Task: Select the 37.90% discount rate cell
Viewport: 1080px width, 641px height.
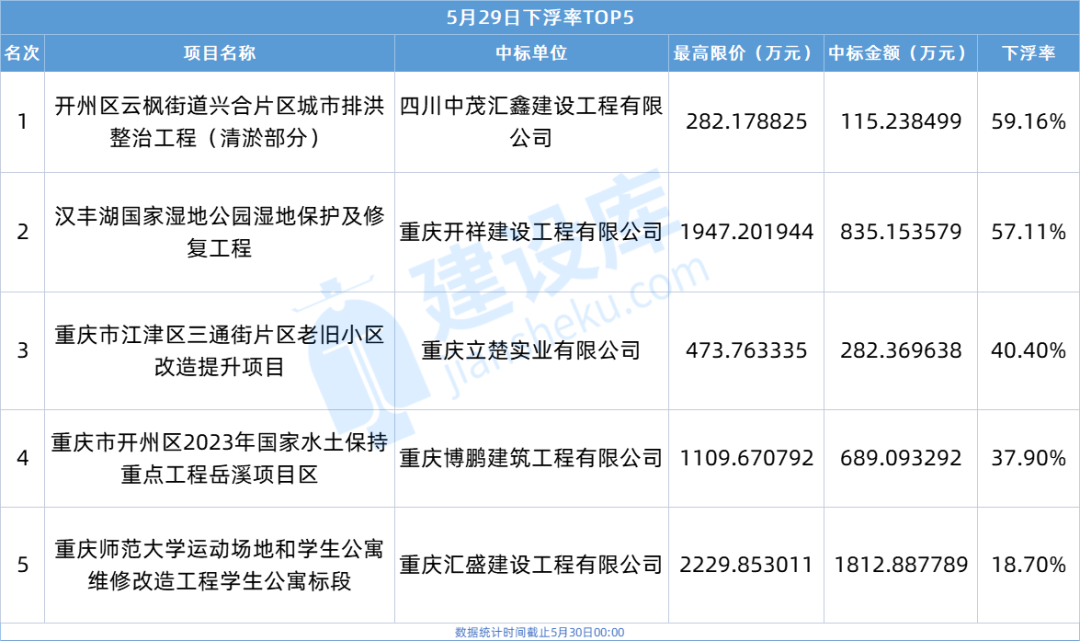Action: [1028, 458]
